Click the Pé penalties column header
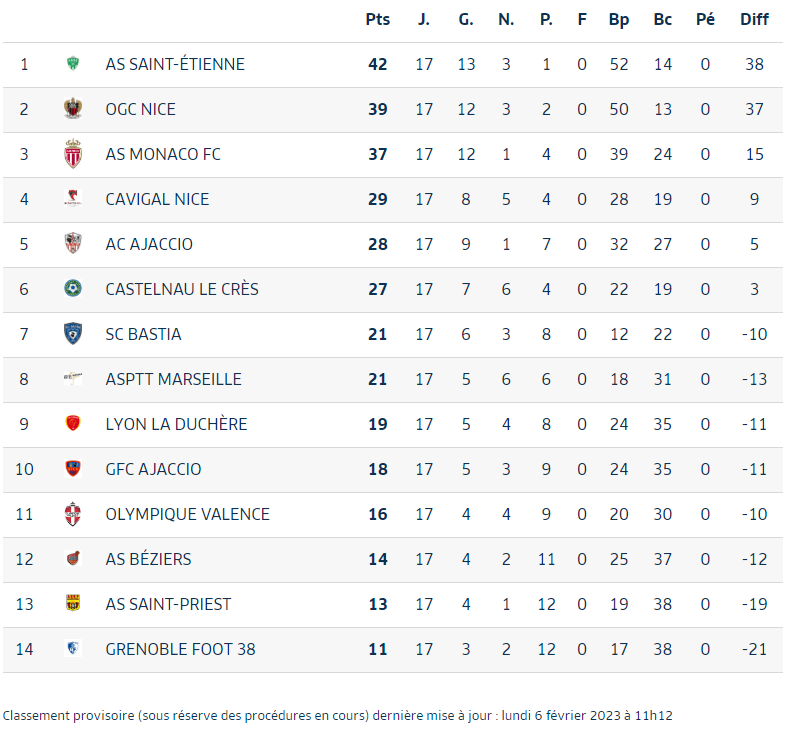Screen dimensions: 795x732 (x=705, y=19)
